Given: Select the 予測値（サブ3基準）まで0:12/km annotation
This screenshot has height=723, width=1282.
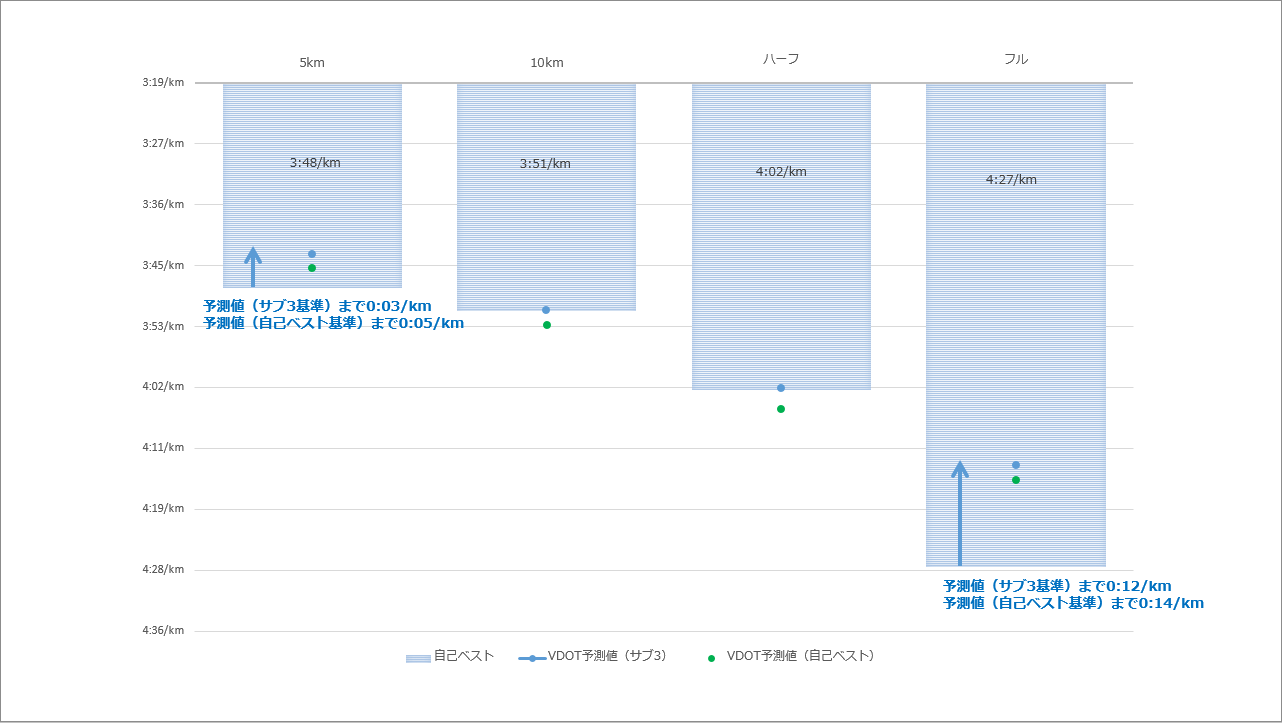Looking at the screenshot, I should [1057, 586].
